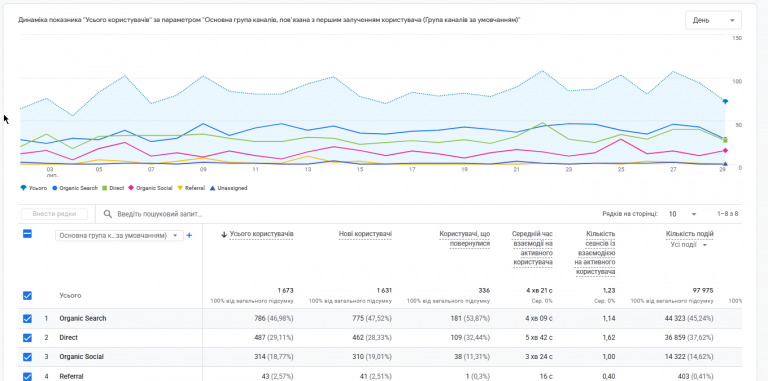This screenshot has width=768, height=381.
Task: Click the chart endpoint marker for Усього line
Action: tap(725, 101)
